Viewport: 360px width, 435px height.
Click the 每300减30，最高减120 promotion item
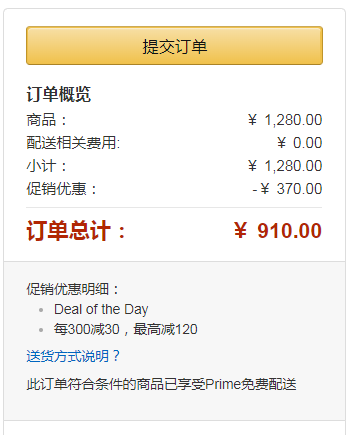[126, 330]
